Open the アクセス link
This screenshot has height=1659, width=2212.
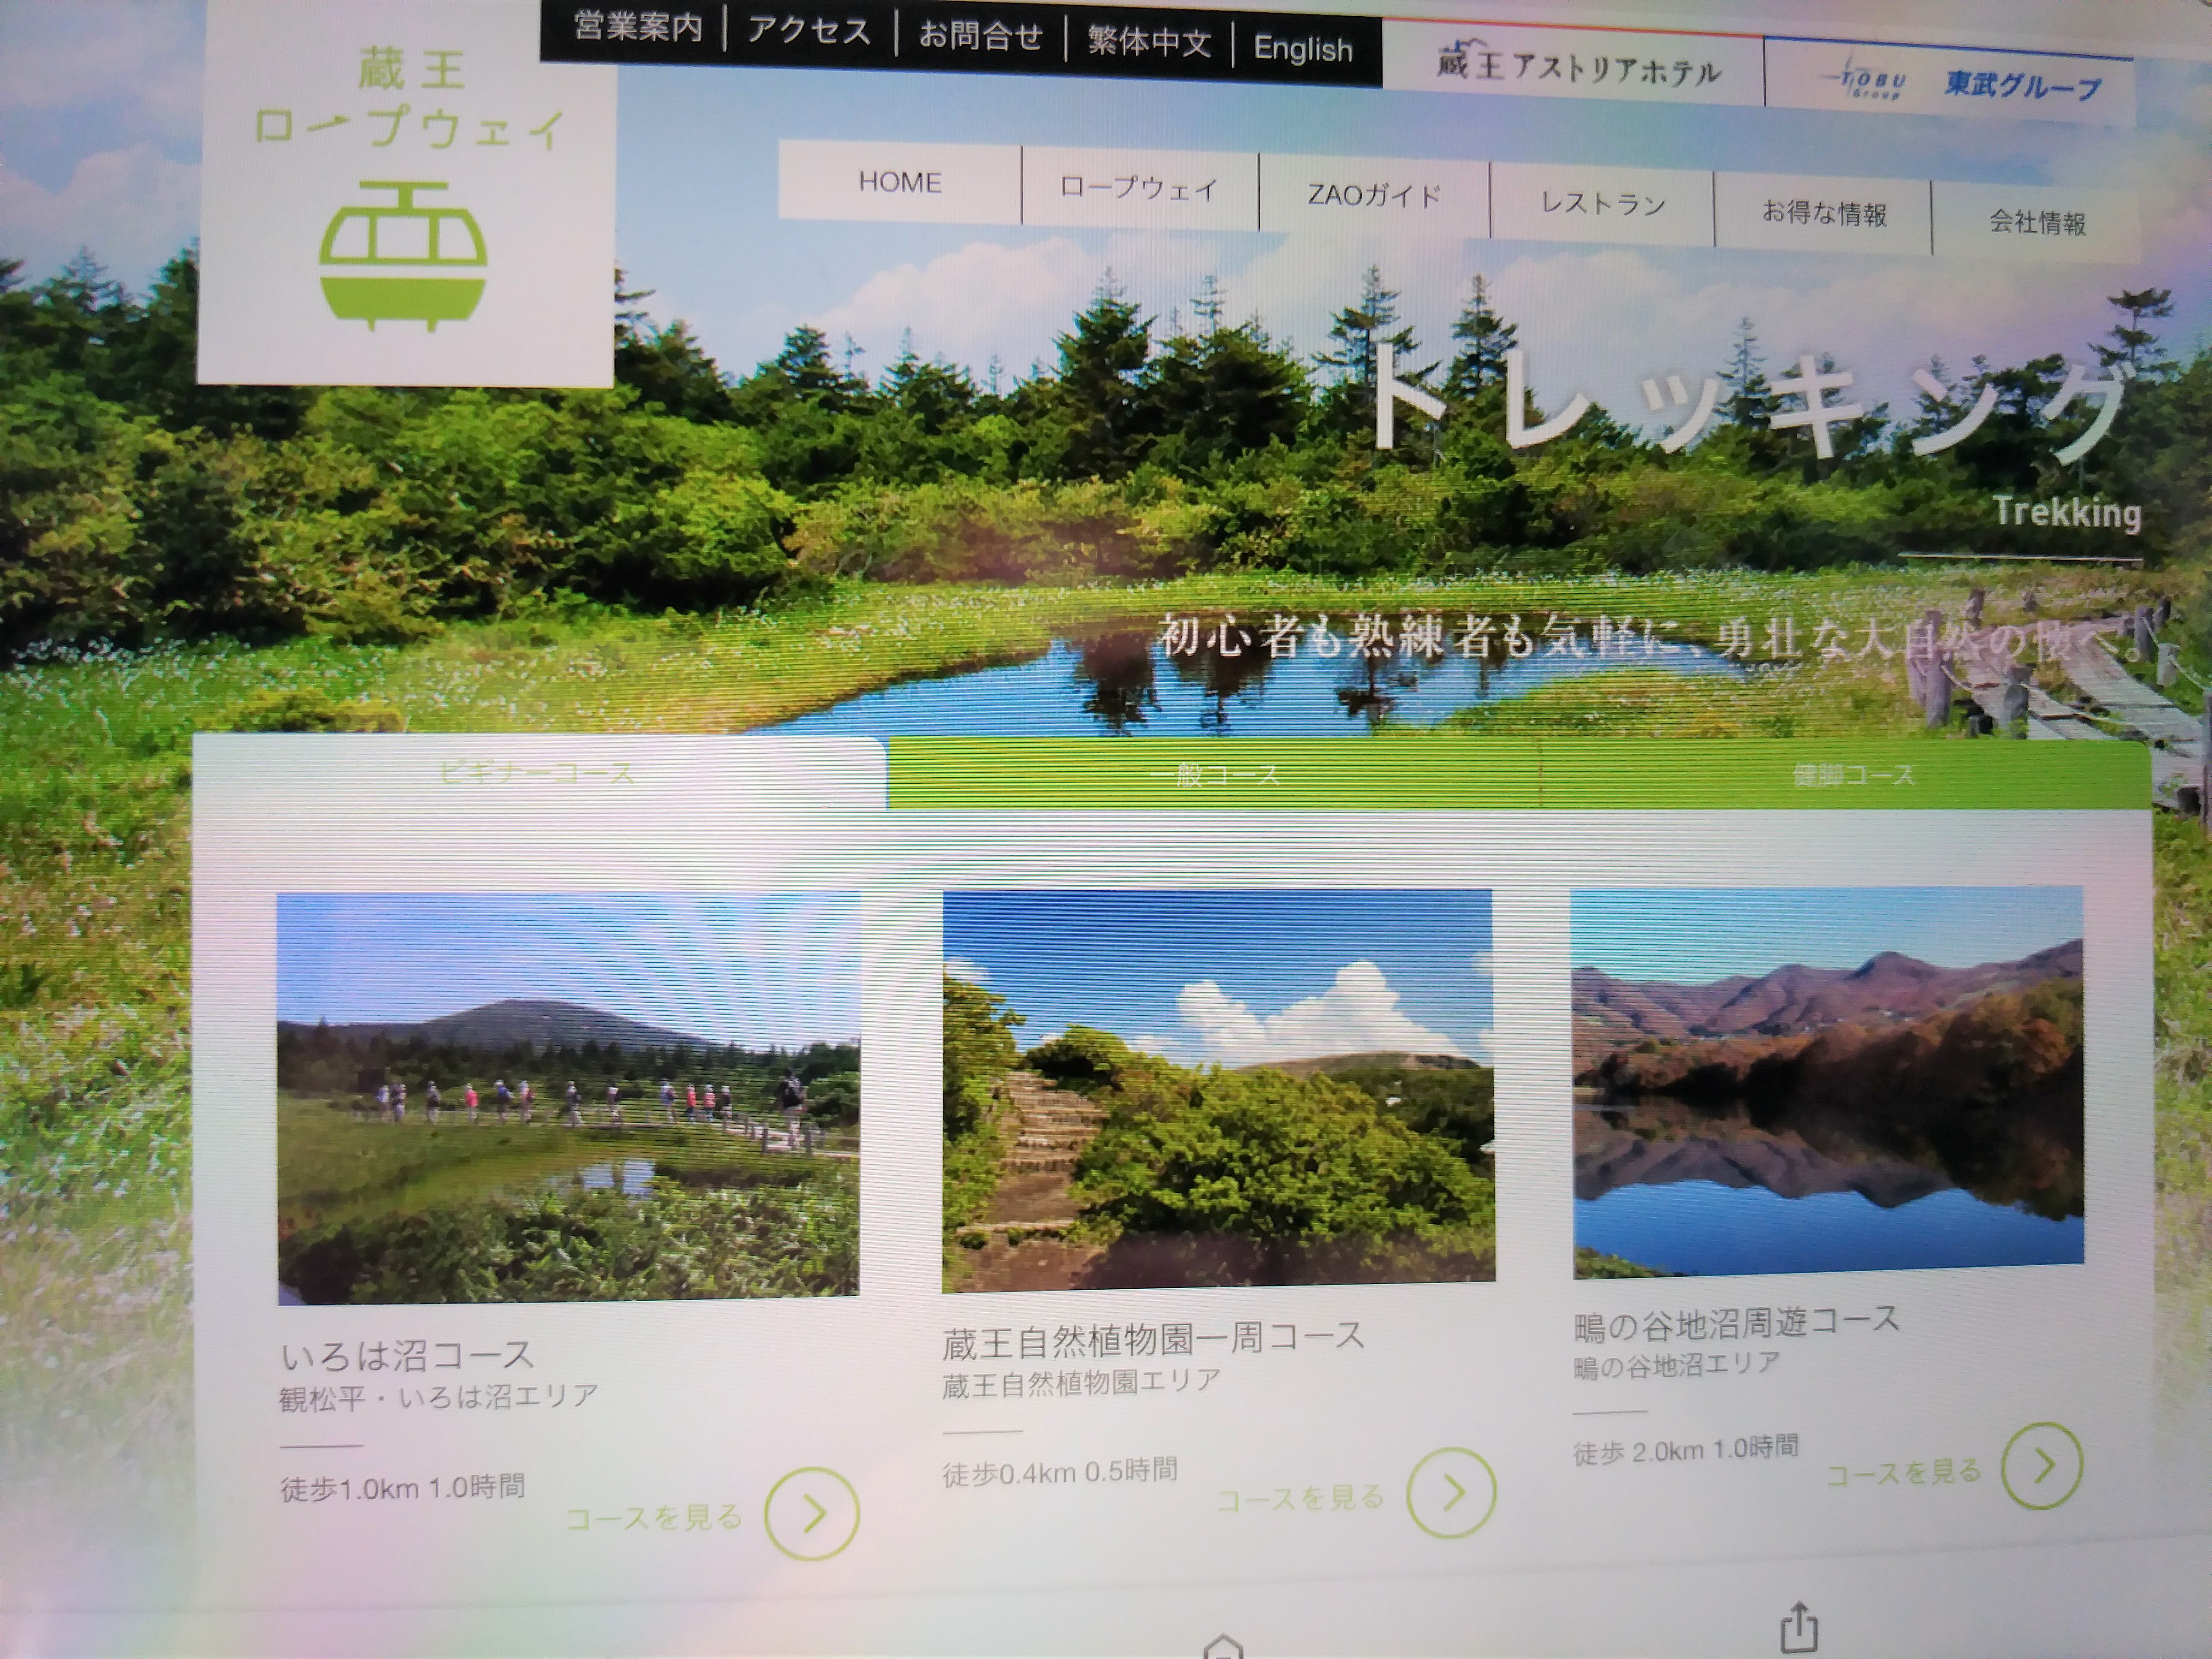(x=809, y=32)
